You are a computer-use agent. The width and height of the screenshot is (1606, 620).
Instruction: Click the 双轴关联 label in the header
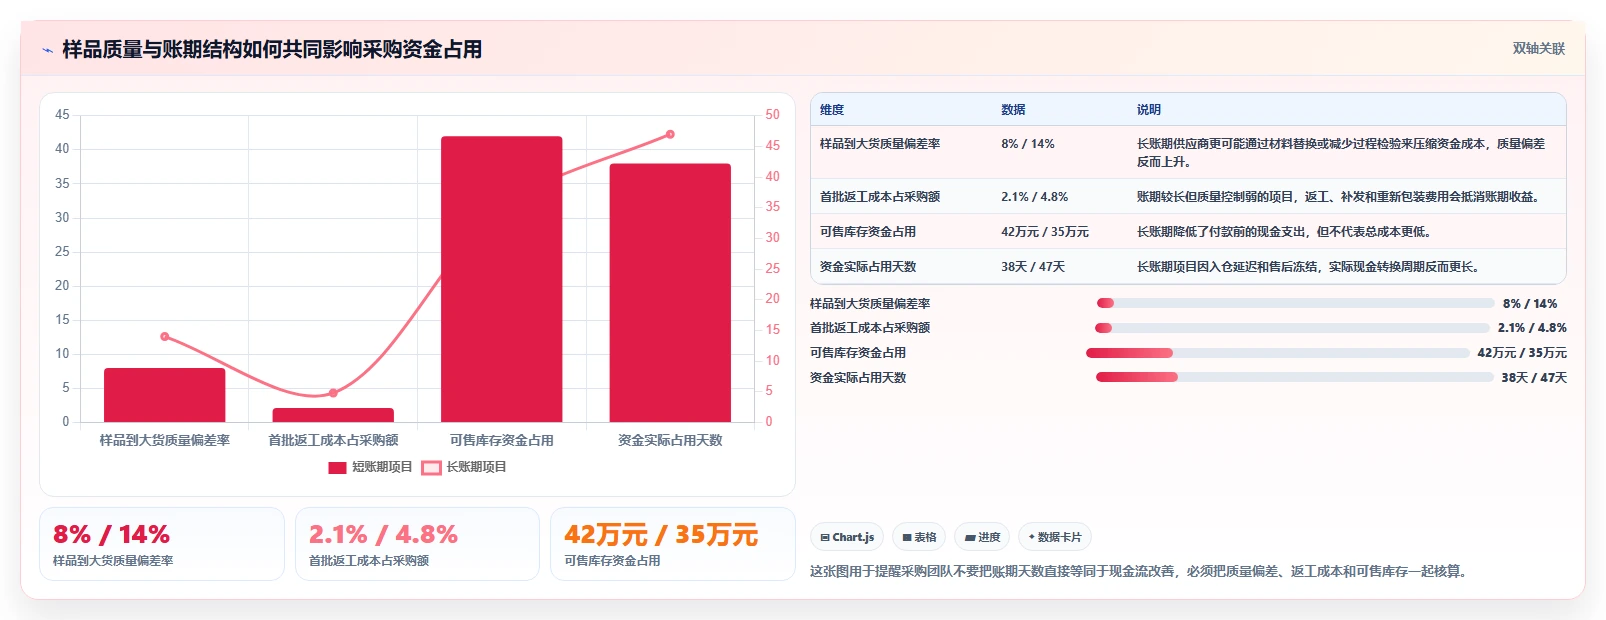(x=1538, y=48)
